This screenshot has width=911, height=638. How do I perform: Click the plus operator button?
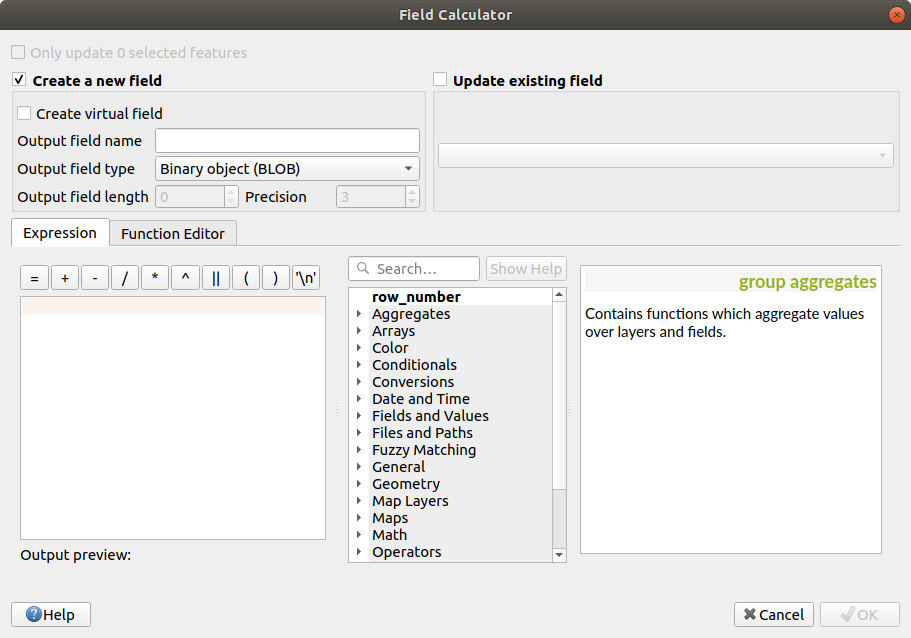(x=64, y=279)
